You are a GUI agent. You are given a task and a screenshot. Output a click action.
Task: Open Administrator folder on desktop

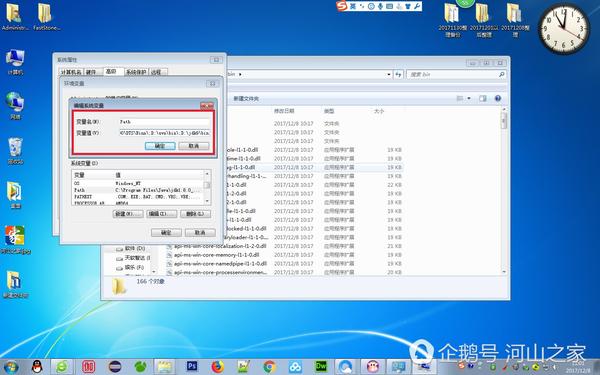[x=15, y=17]
